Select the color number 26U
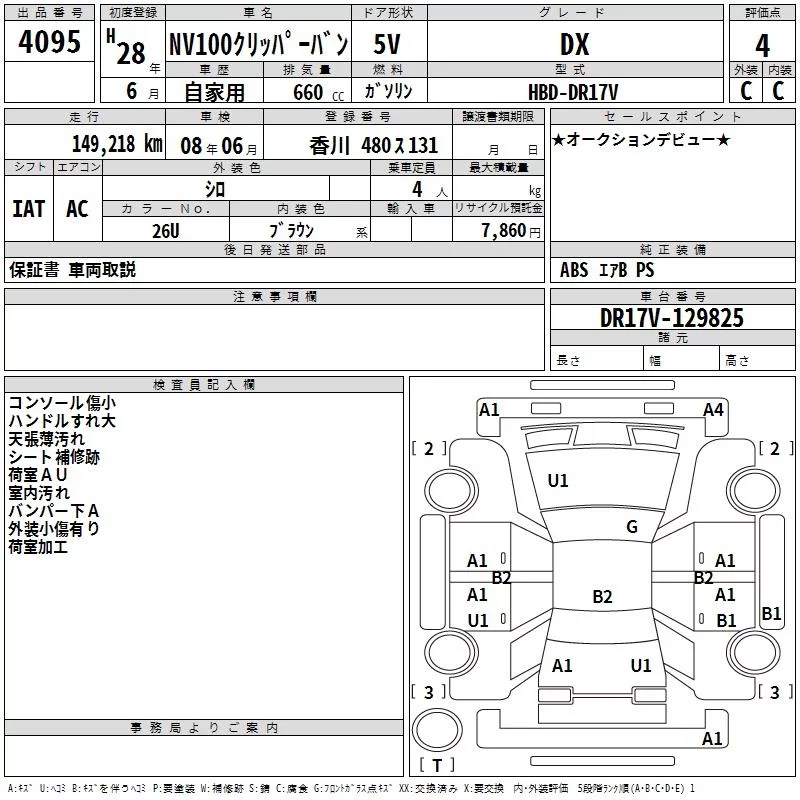Viewport: 800px width, 800px height. tap(166, 230)
